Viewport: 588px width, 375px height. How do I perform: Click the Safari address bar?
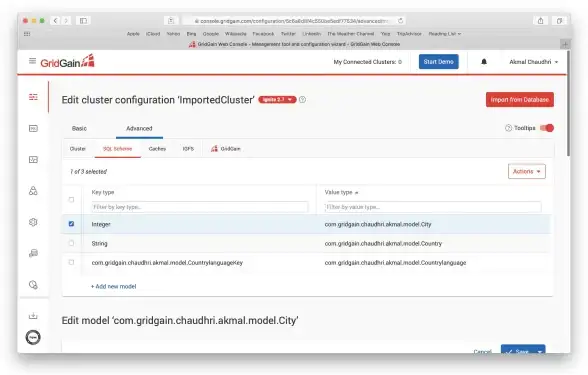[293, 21]
